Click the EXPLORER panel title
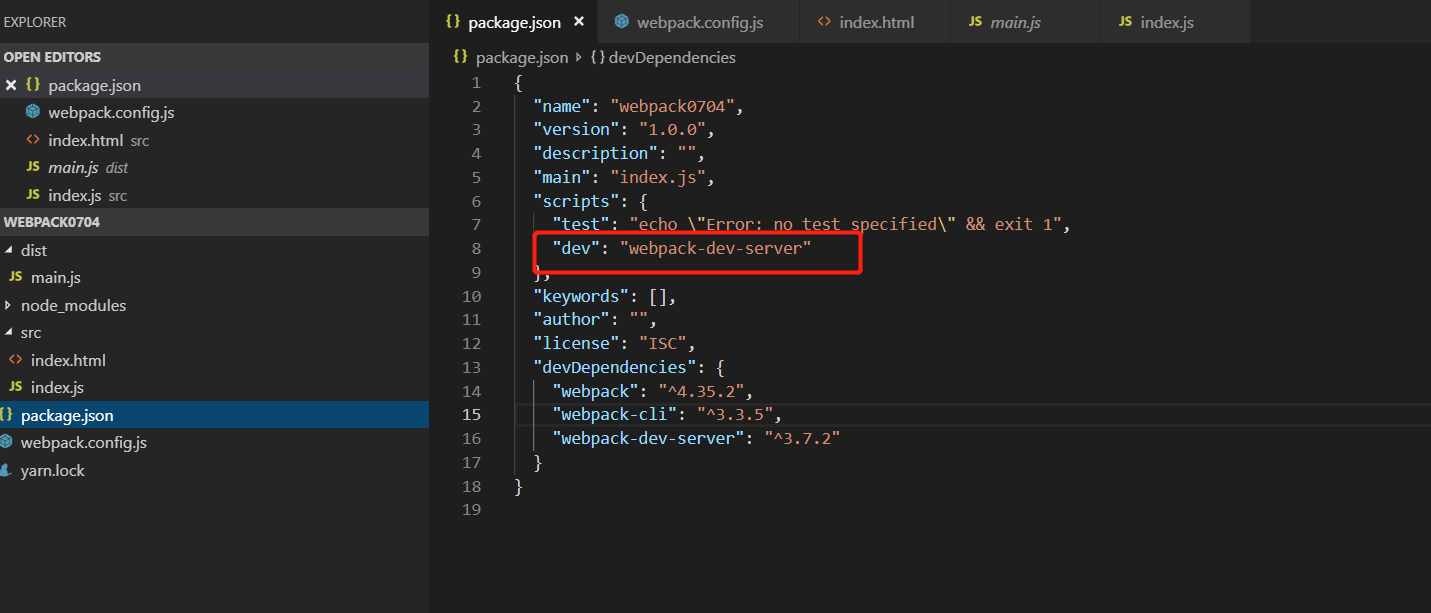Screen dimensions: 1431x613 tap(35, 21)
